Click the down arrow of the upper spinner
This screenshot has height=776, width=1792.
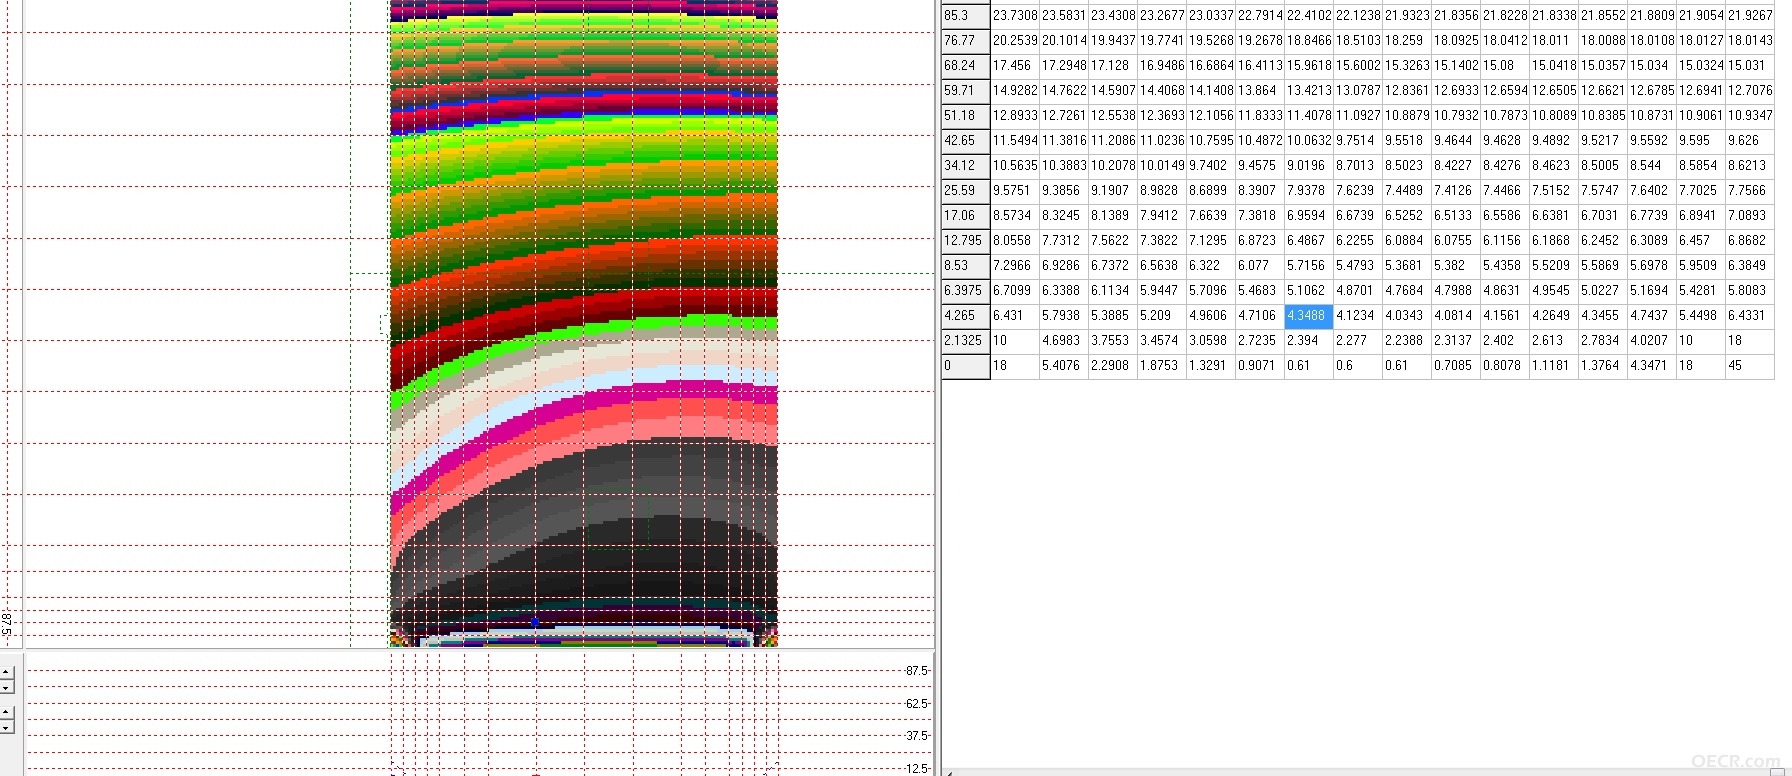[7, 687]
